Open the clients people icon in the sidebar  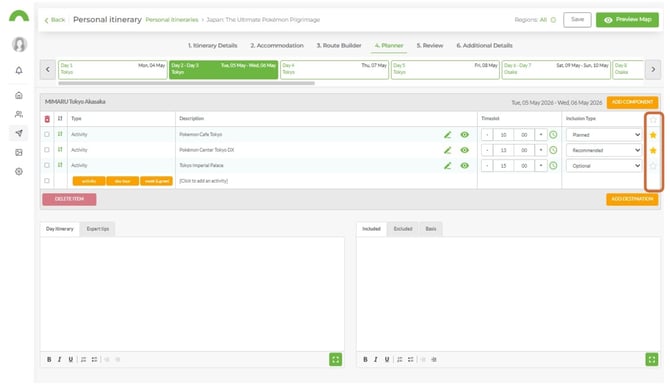pyautogui.click(x=19, y=114)
